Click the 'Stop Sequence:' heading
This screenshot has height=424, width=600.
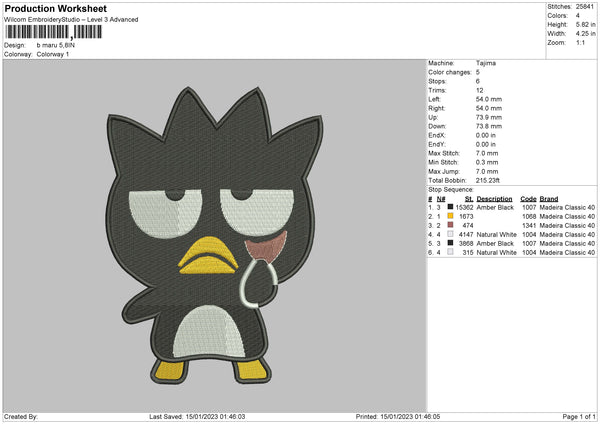click(x=451, y=189)
